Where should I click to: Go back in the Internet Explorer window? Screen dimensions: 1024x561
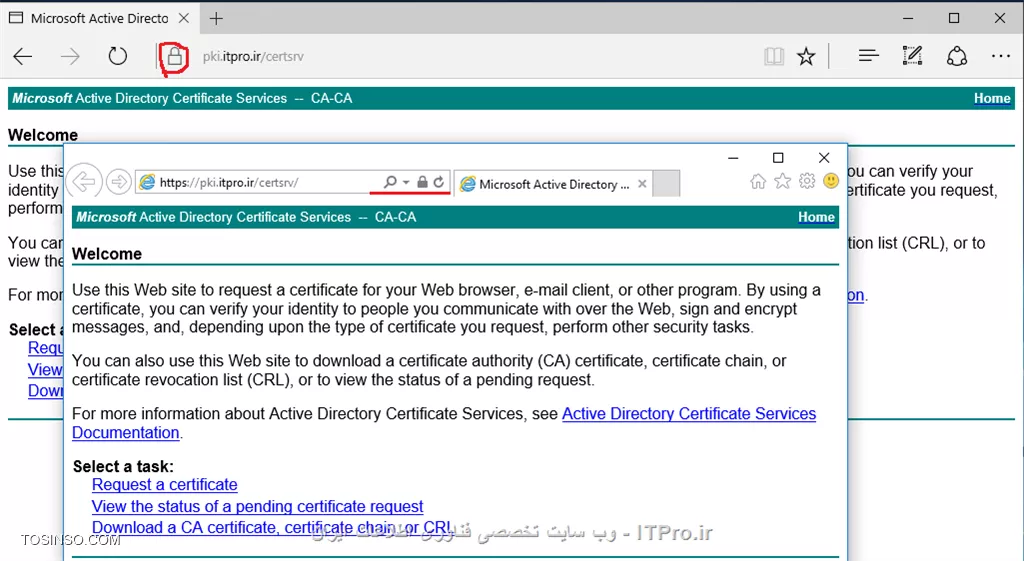(84, 181)
